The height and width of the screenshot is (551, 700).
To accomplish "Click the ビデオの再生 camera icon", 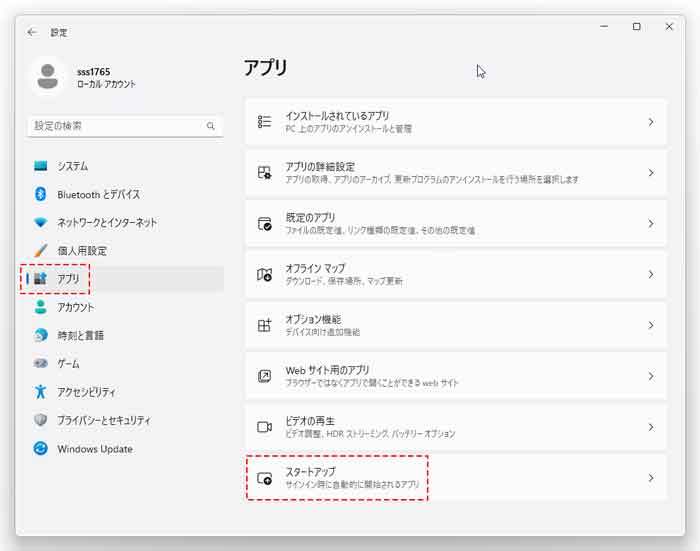I will (264, 427).
